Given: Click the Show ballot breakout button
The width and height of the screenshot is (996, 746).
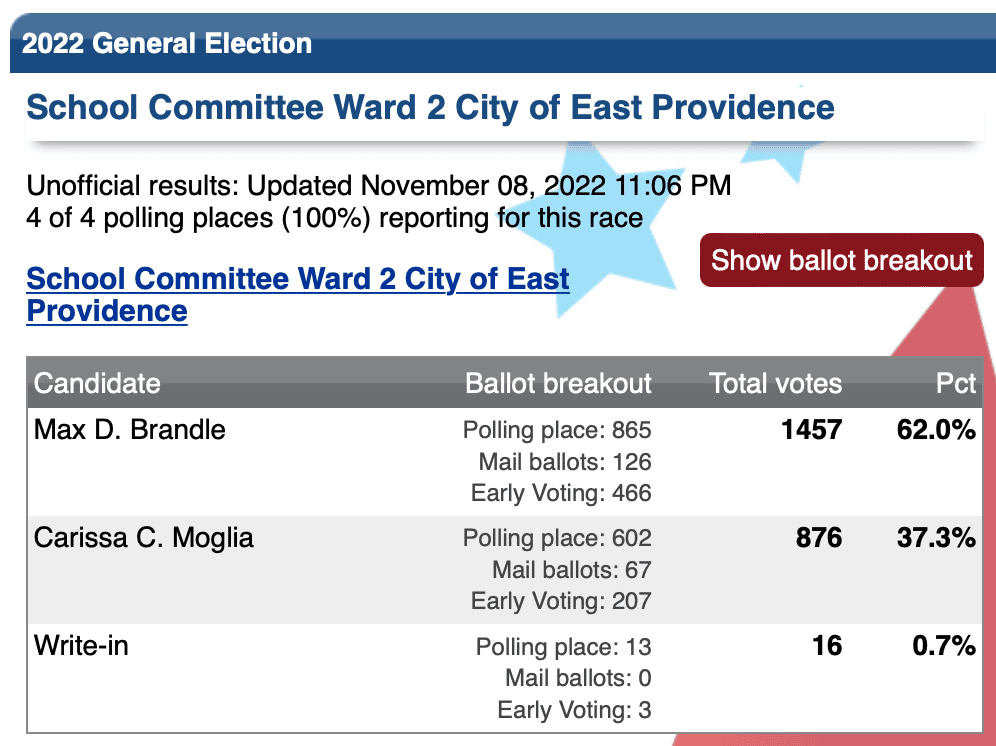Looking at the screenshot, I should coord(842,260).
